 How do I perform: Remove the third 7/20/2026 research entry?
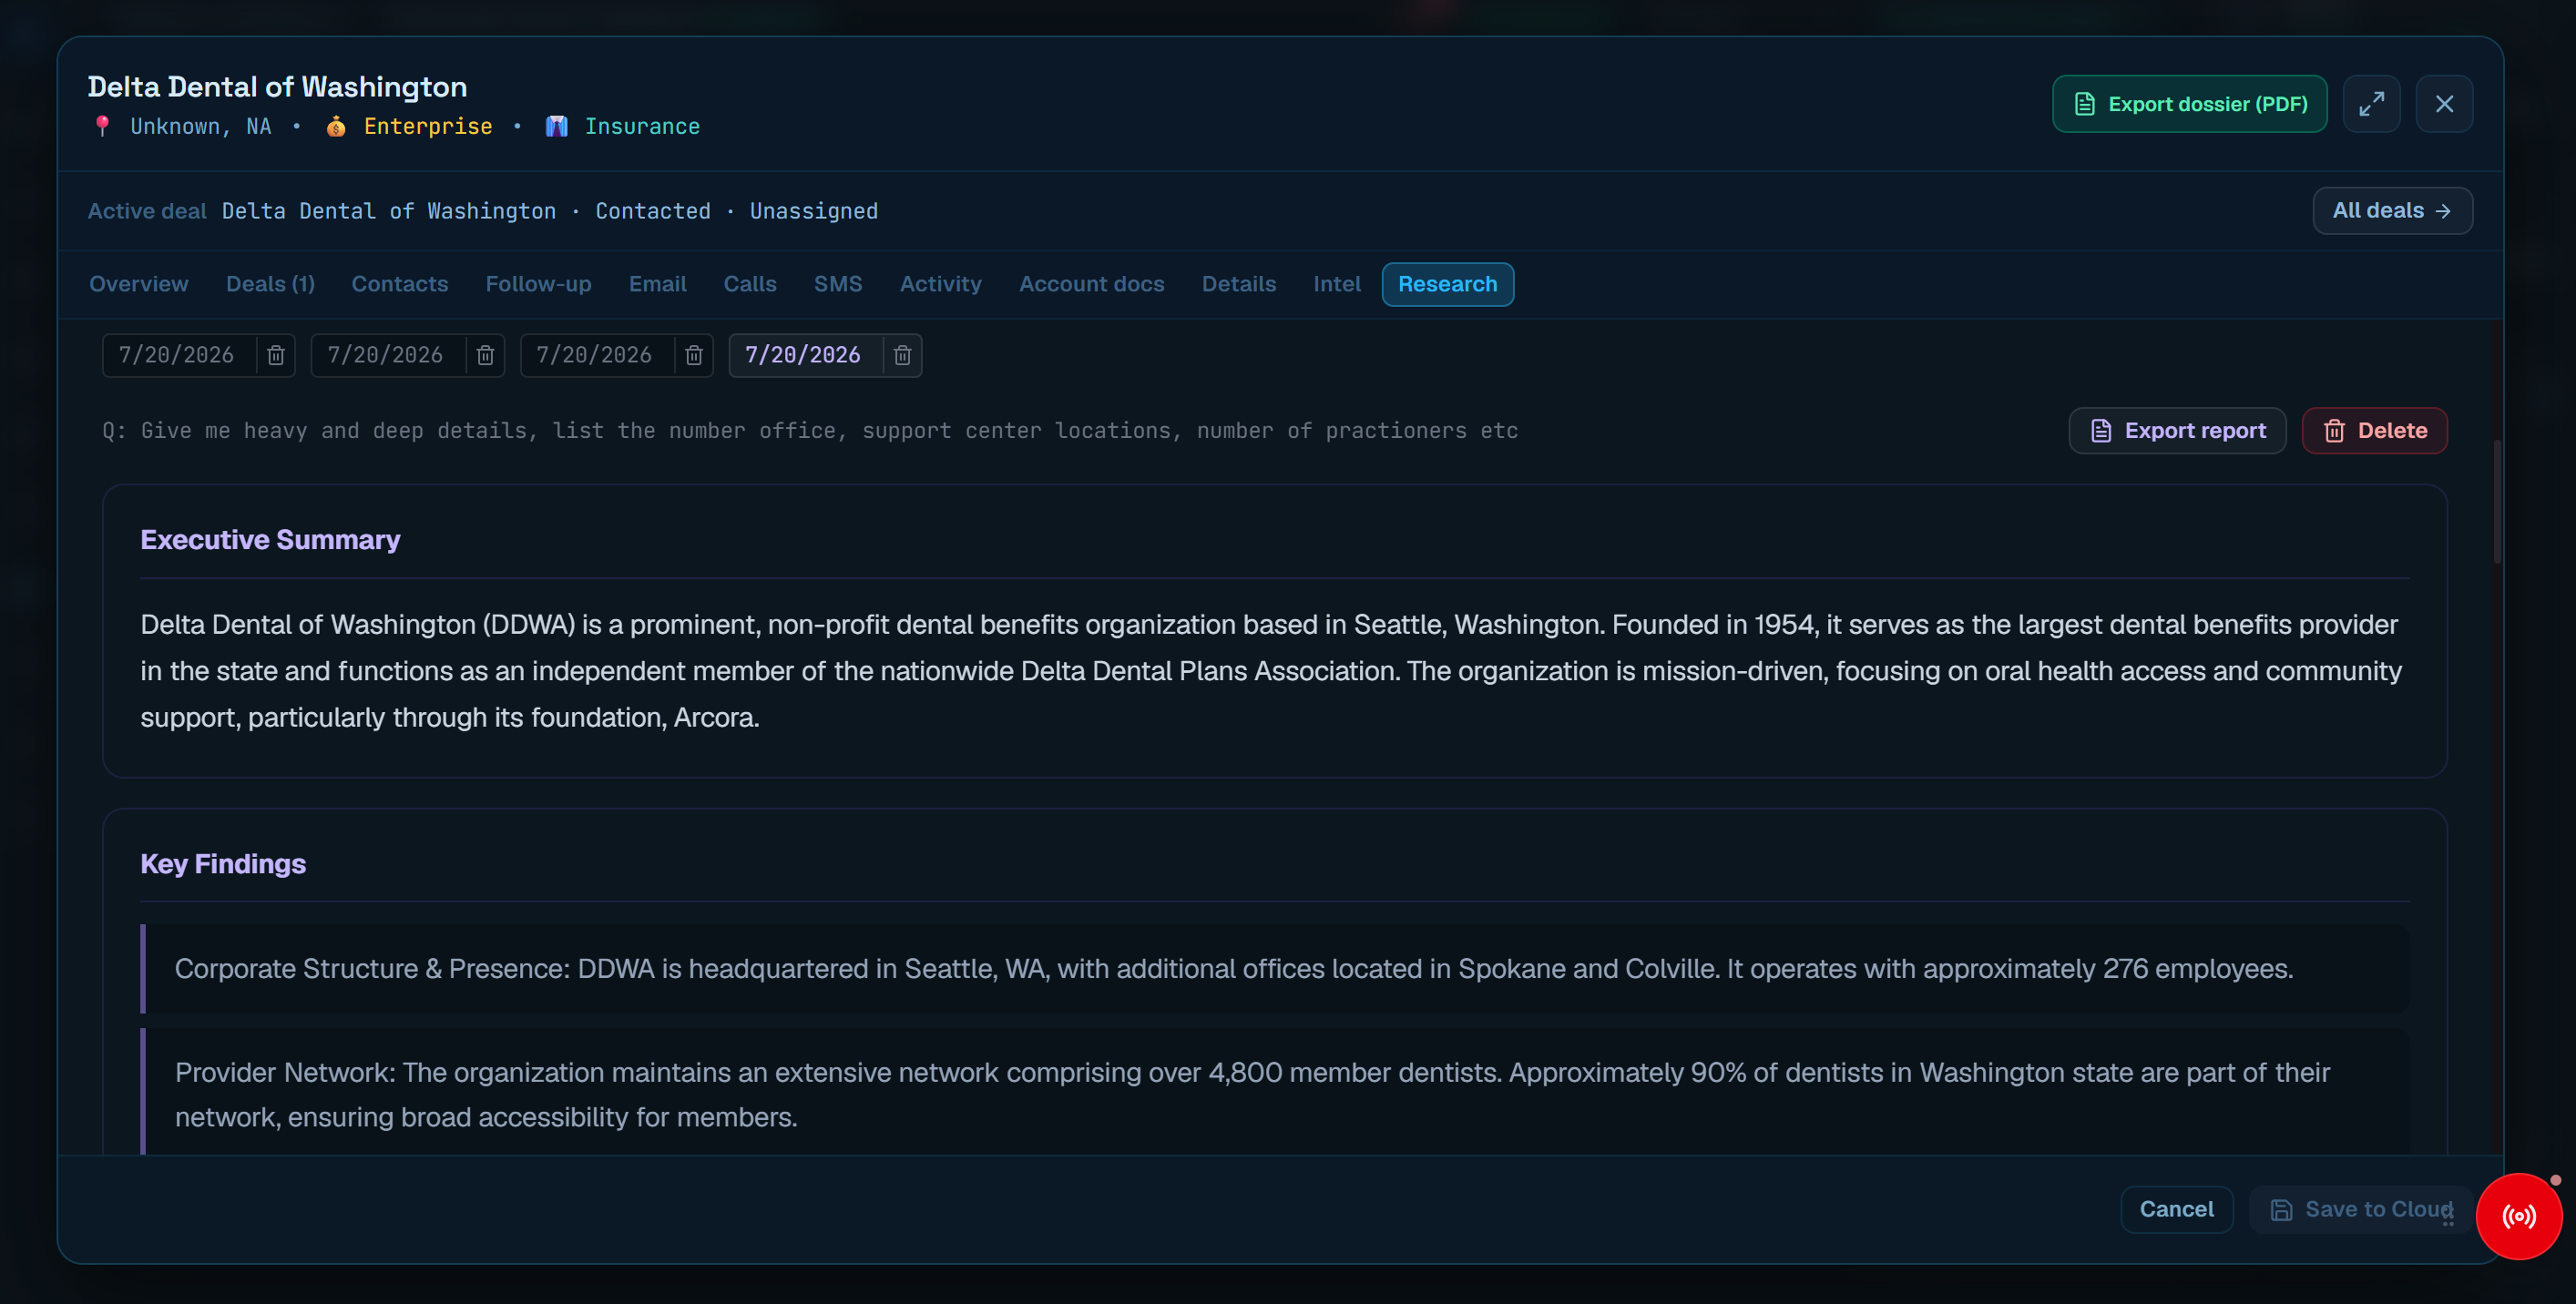(x=694, y=355)
